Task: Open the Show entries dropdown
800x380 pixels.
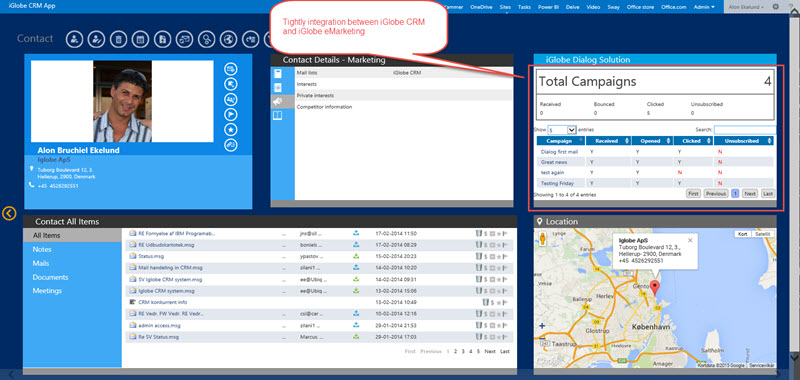Action: 562,130
